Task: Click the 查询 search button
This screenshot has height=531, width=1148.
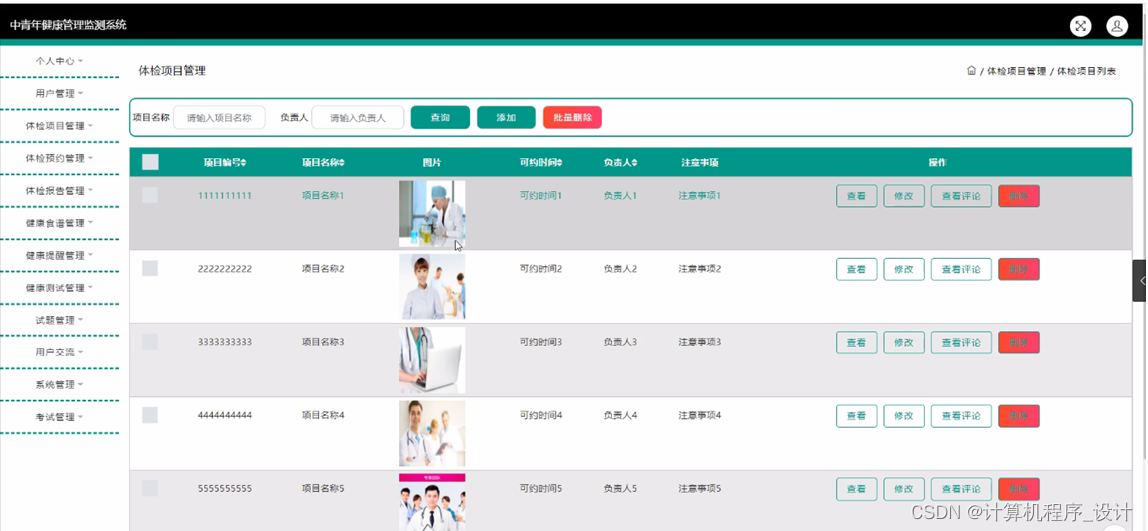Action: pos(440,117)
